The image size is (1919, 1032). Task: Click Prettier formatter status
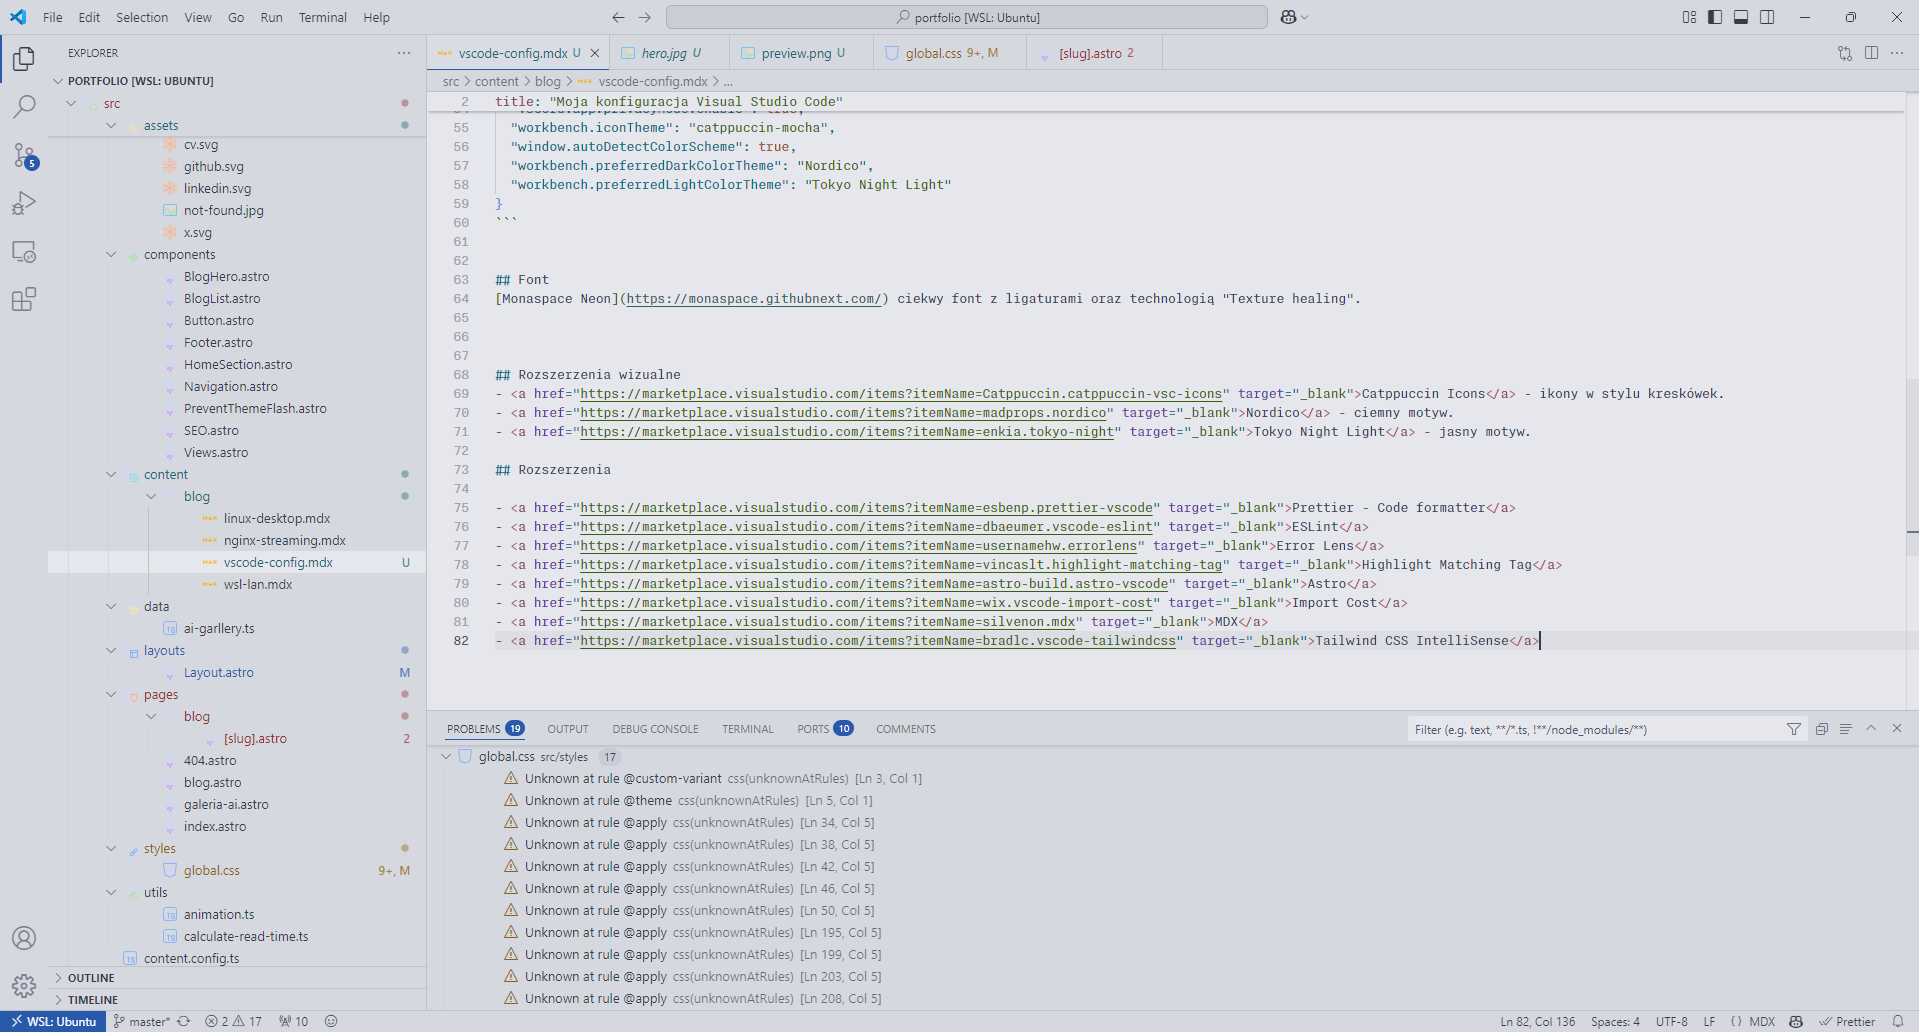click(x=1846, y=1021)
